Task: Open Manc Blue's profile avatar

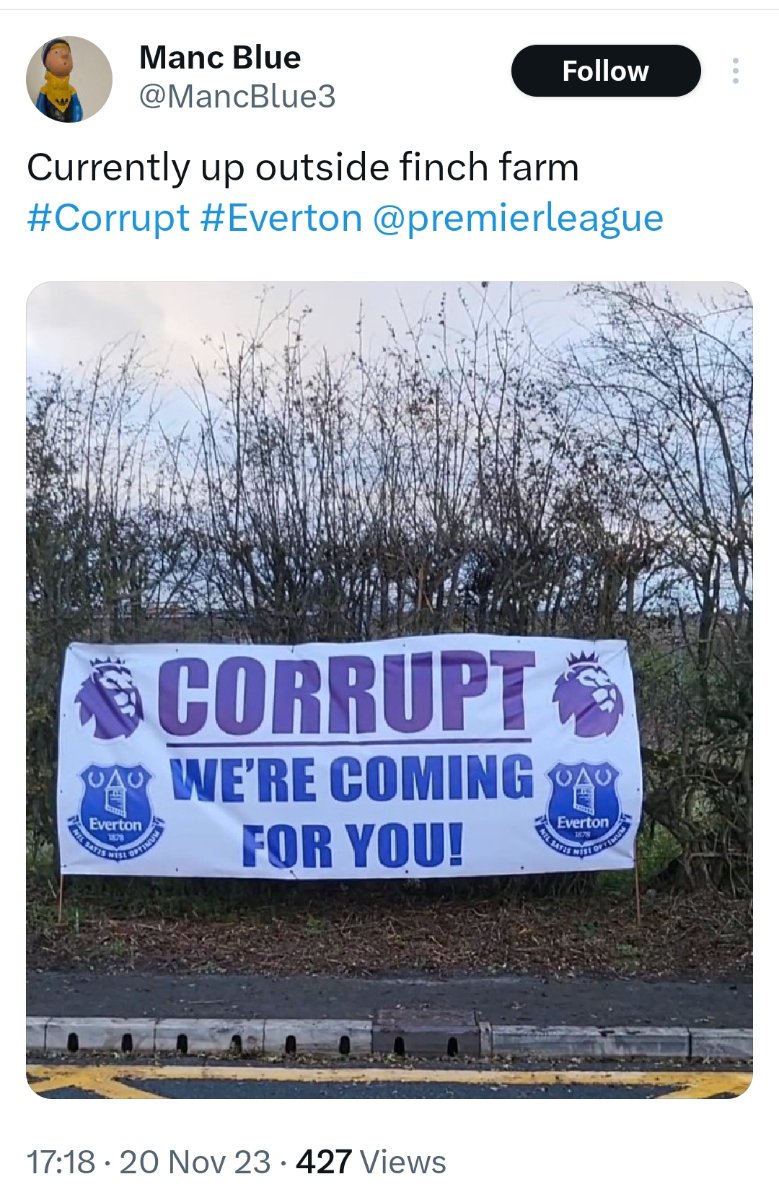Action: click(x=69, y=79)
